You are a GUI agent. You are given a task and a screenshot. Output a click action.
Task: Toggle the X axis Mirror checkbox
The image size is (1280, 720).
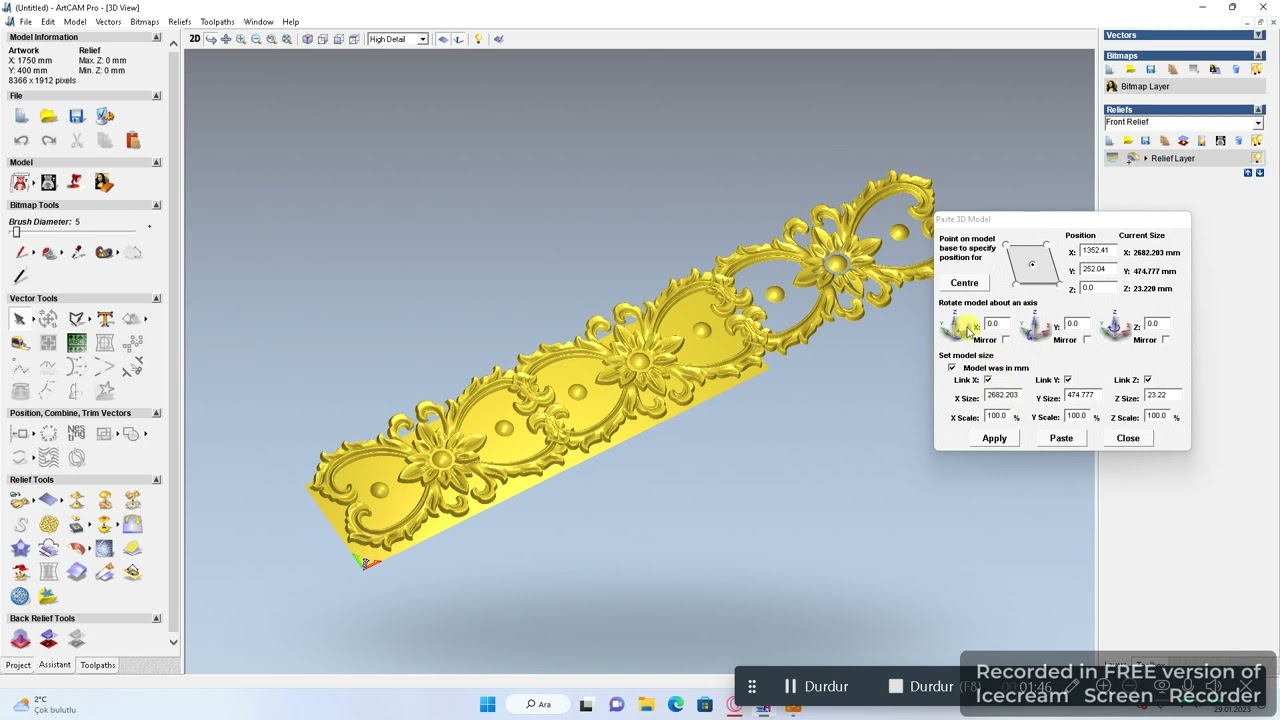(1007, 340)
